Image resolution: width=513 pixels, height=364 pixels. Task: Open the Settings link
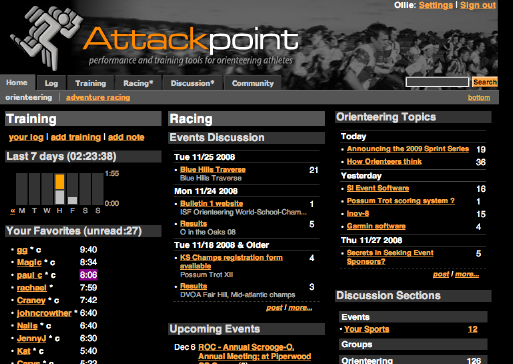pyautogui.click(x=436, y=5)
